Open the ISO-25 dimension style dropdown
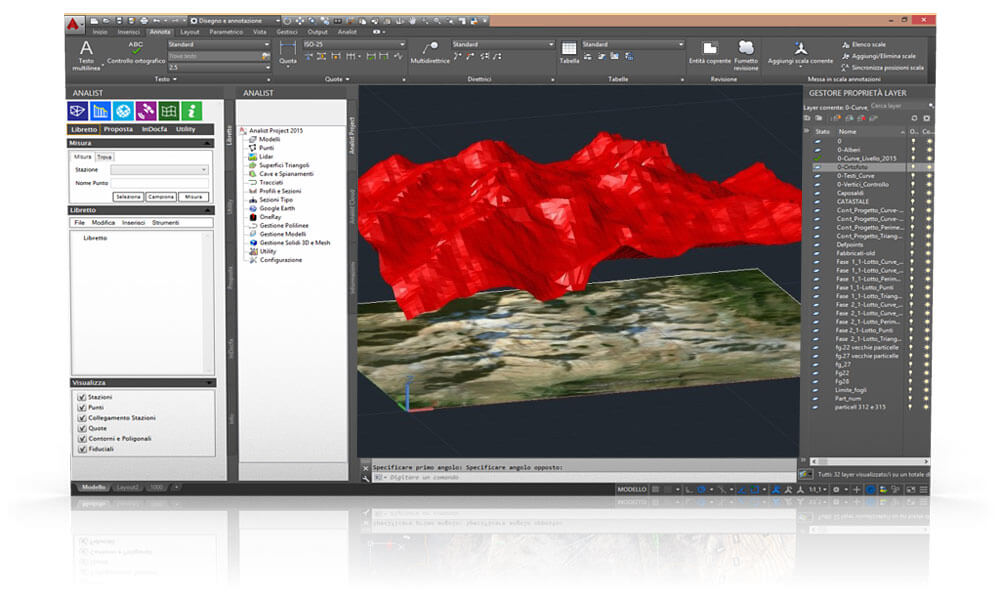The width and height of the screenshot is (1000, 602). tap(354, 45)
